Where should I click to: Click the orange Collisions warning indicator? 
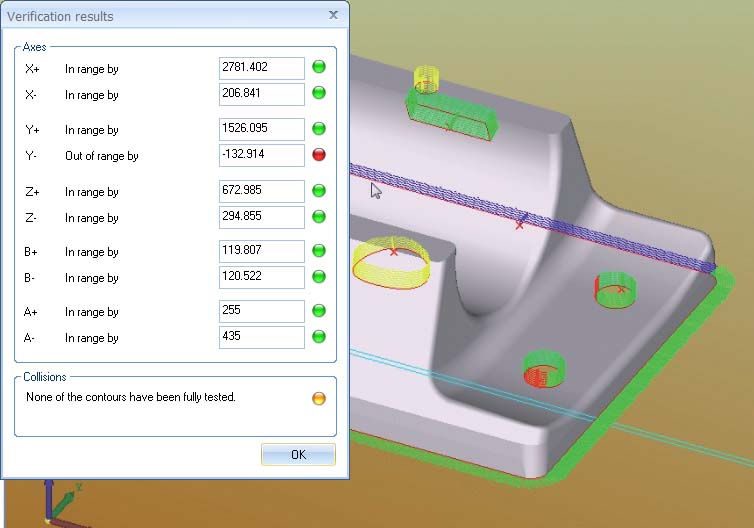click(x=319, y=398)
